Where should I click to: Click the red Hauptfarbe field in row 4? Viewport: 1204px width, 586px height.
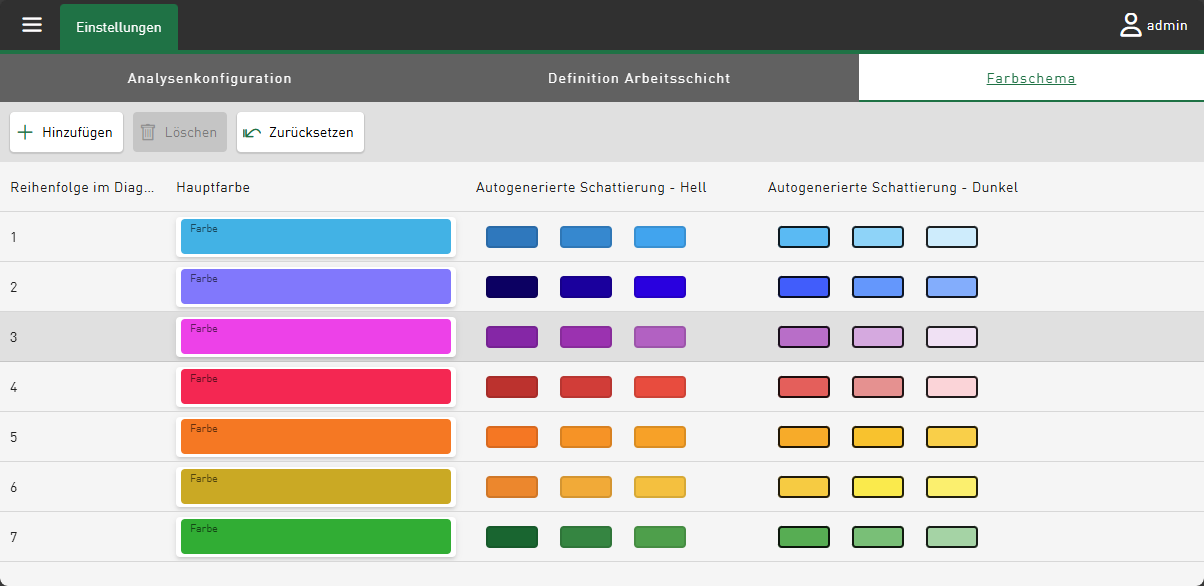316,387
